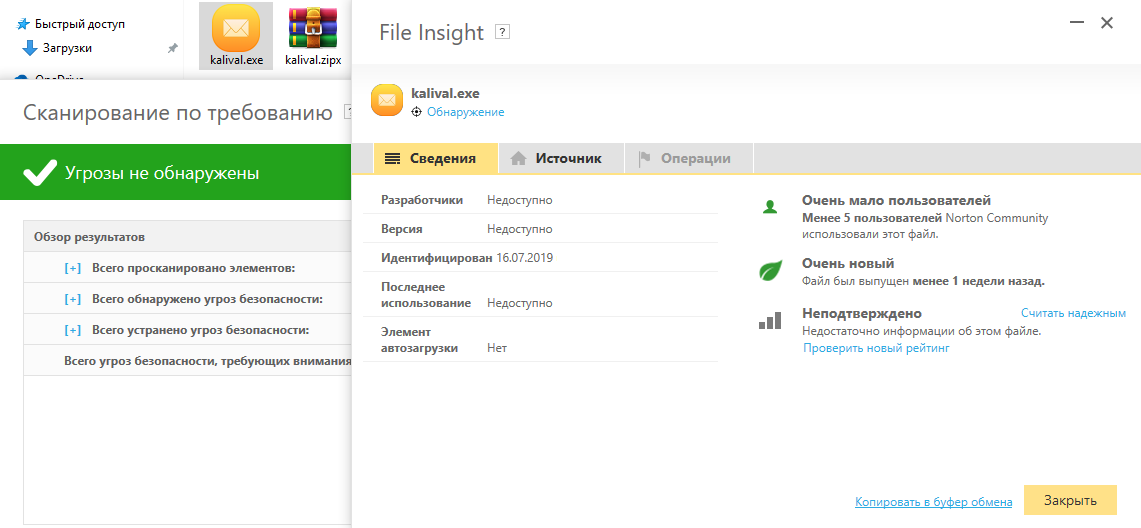This screenshot has height=528, width=1141.
Task: Click 'Копировать в буфер обмена' link
Action: [934, 502]
